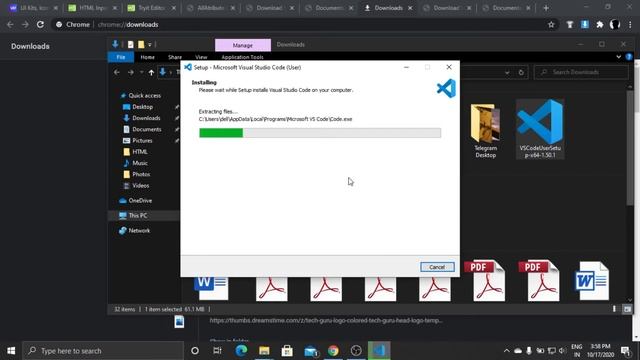Open Quick Access Toolbar customize dropdown
Screen dimensions: 640x360
pos(150,44)
